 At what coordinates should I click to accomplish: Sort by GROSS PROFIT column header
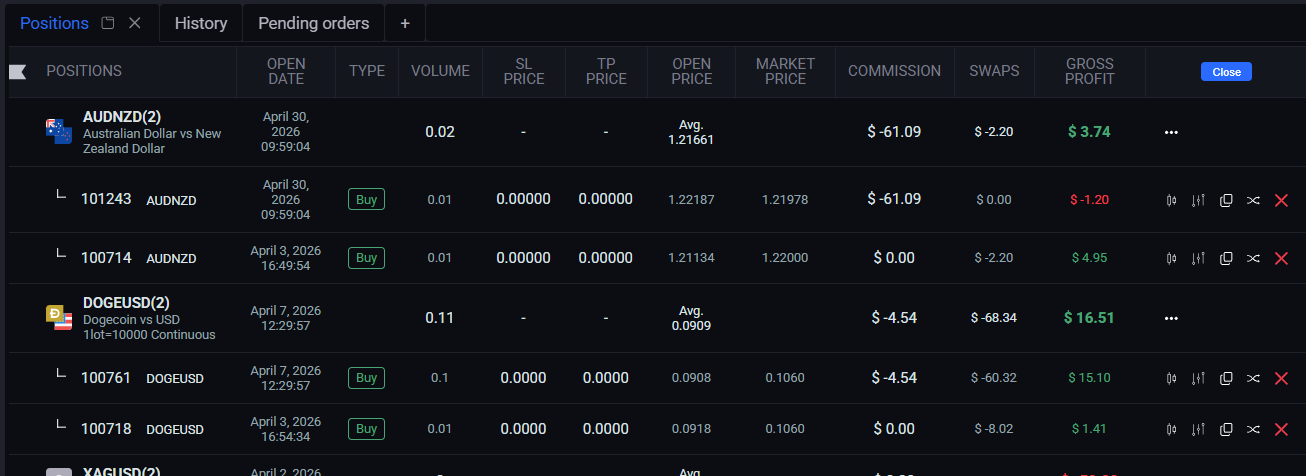tap(1089, 71)
